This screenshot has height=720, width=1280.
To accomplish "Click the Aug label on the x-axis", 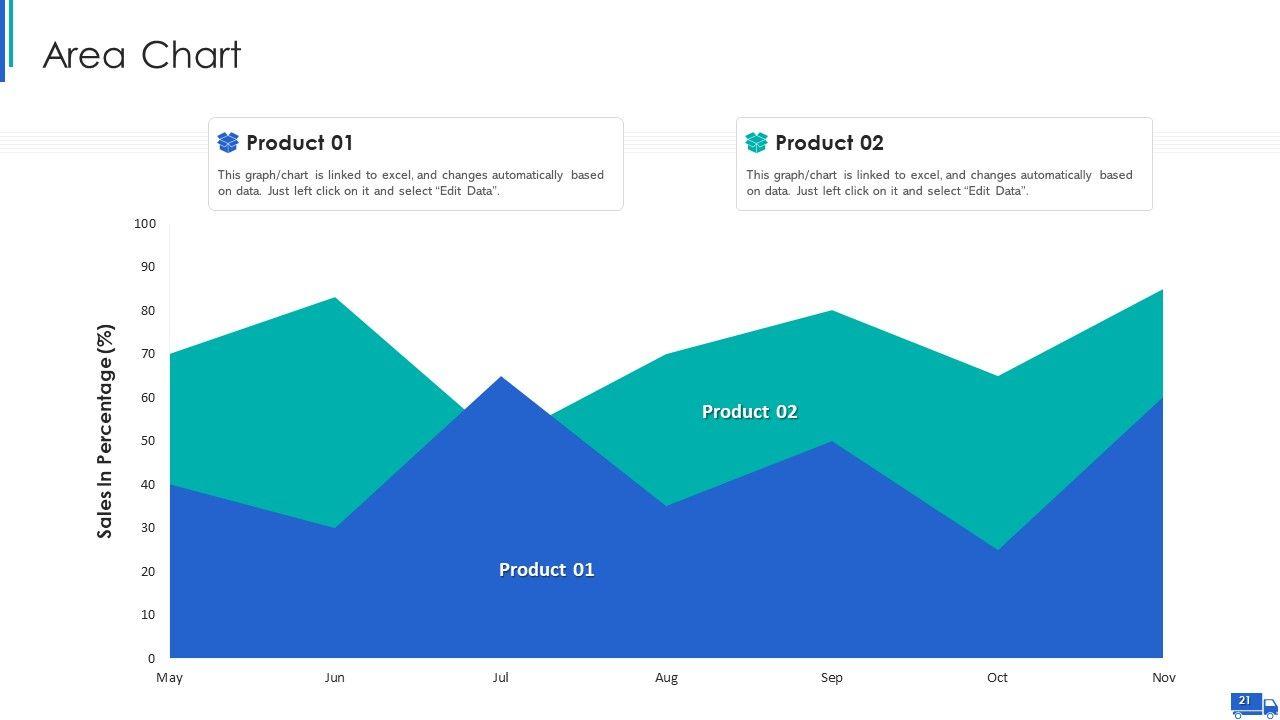I will (x=666, y=678).
